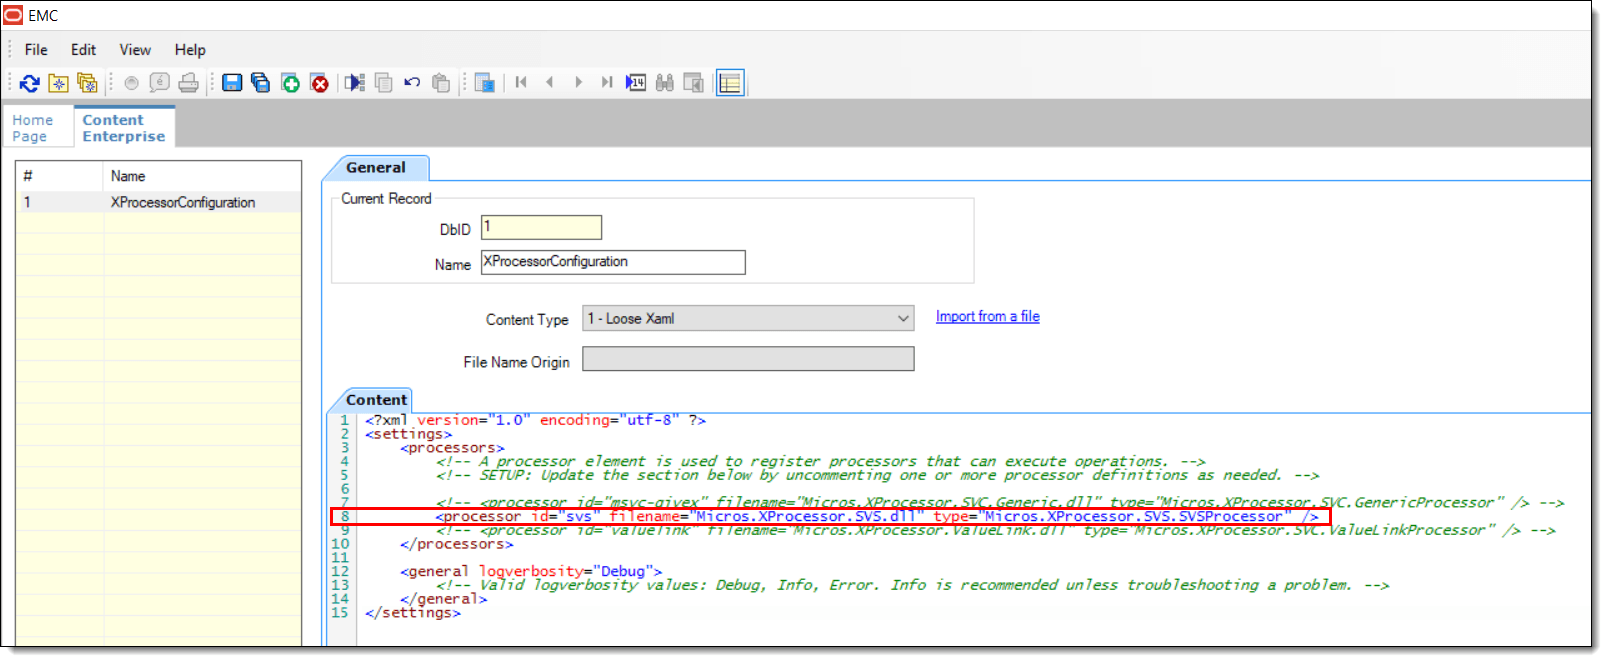
Task: Click the stacked folders with star icon
Action: (x=87, y=83)
